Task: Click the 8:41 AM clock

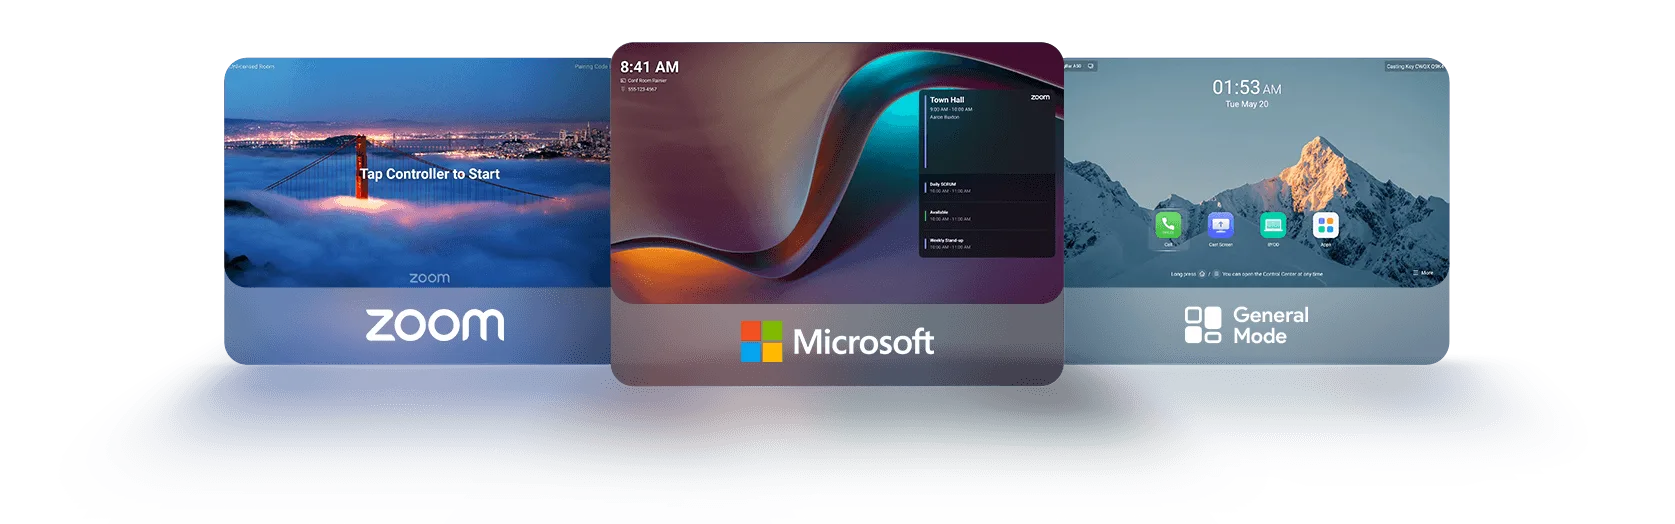Action: tap(649, 67)
